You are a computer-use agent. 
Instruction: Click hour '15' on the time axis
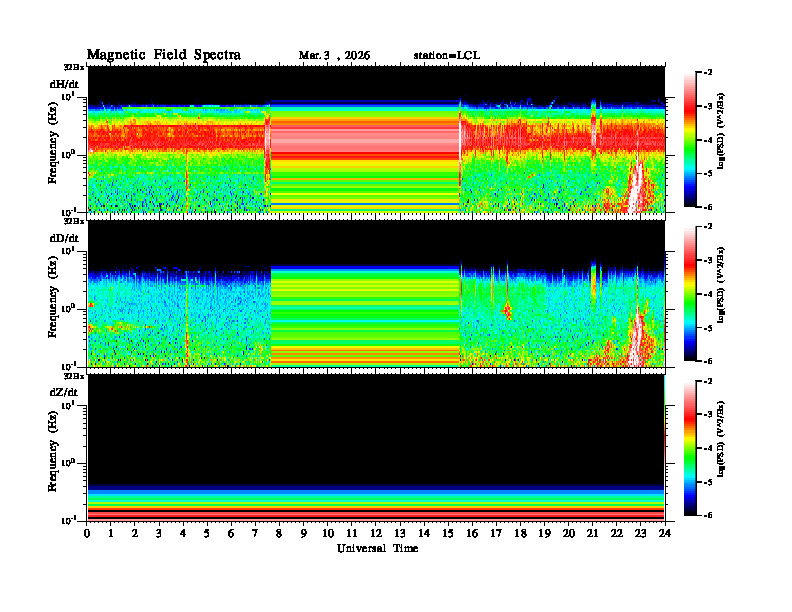pos(448,534)
